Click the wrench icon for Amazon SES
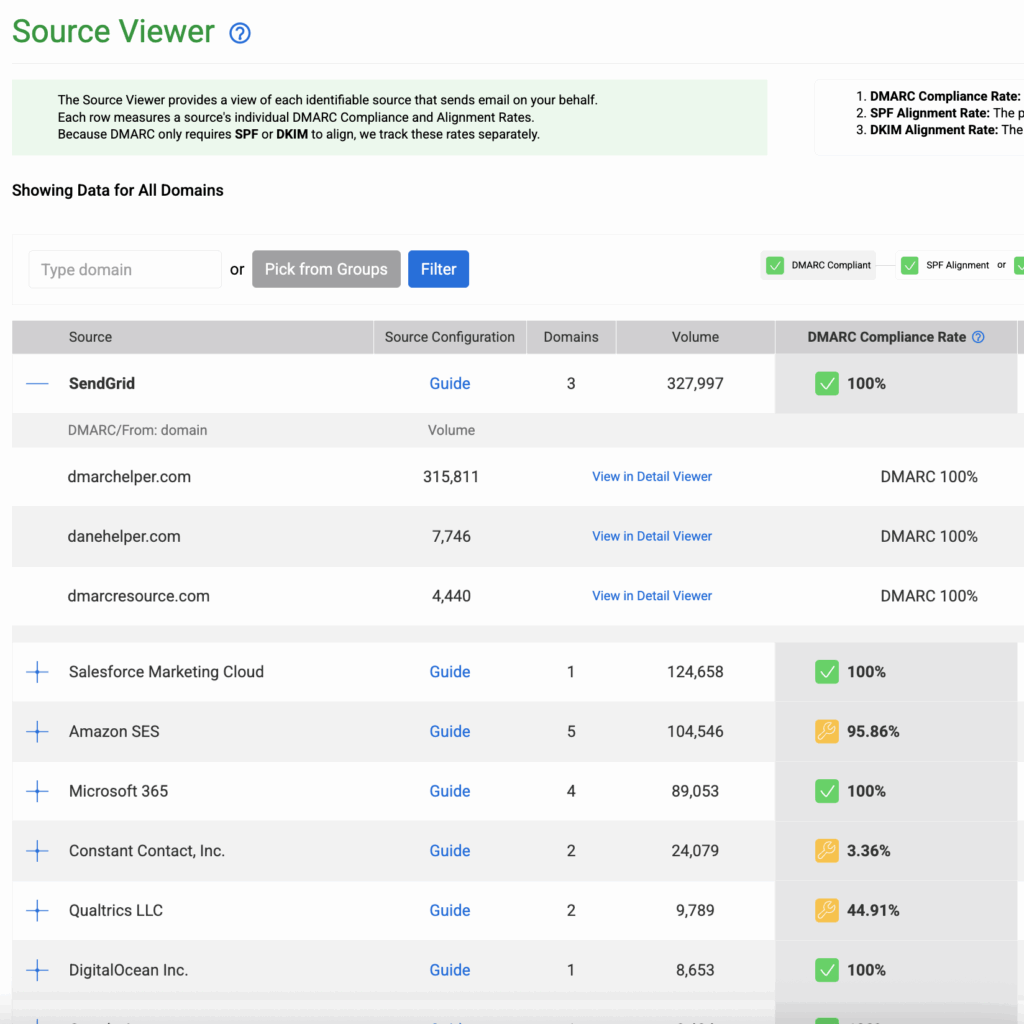The height and width of the screenshot is (1024, 1024). click(x=827, y=731)
